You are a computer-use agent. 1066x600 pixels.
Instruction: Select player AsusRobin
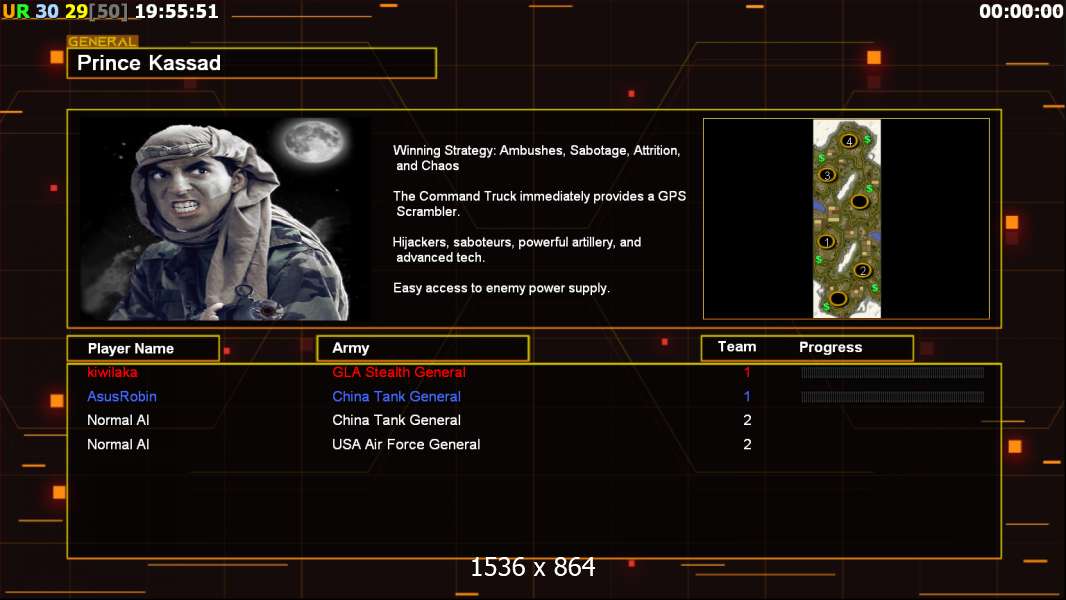122,396
